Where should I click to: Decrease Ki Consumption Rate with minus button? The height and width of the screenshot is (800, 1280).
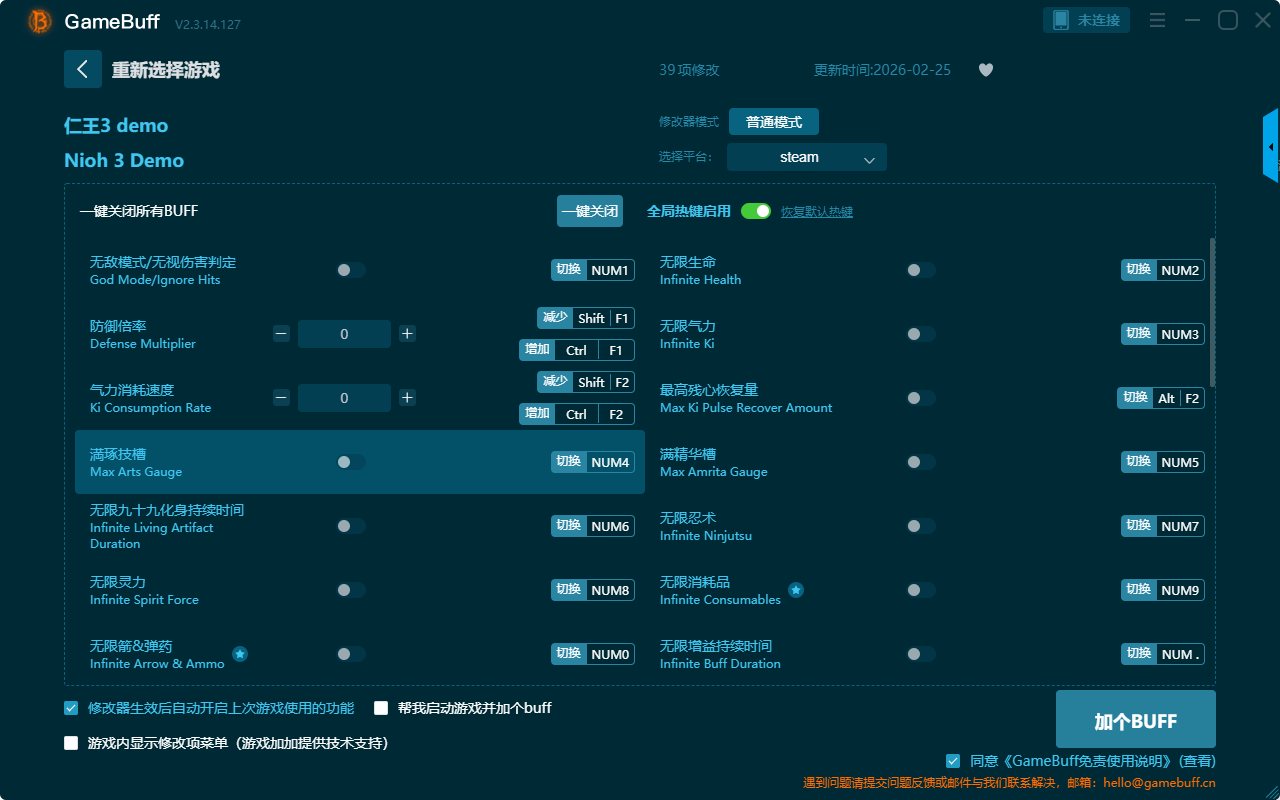point(282,398)
